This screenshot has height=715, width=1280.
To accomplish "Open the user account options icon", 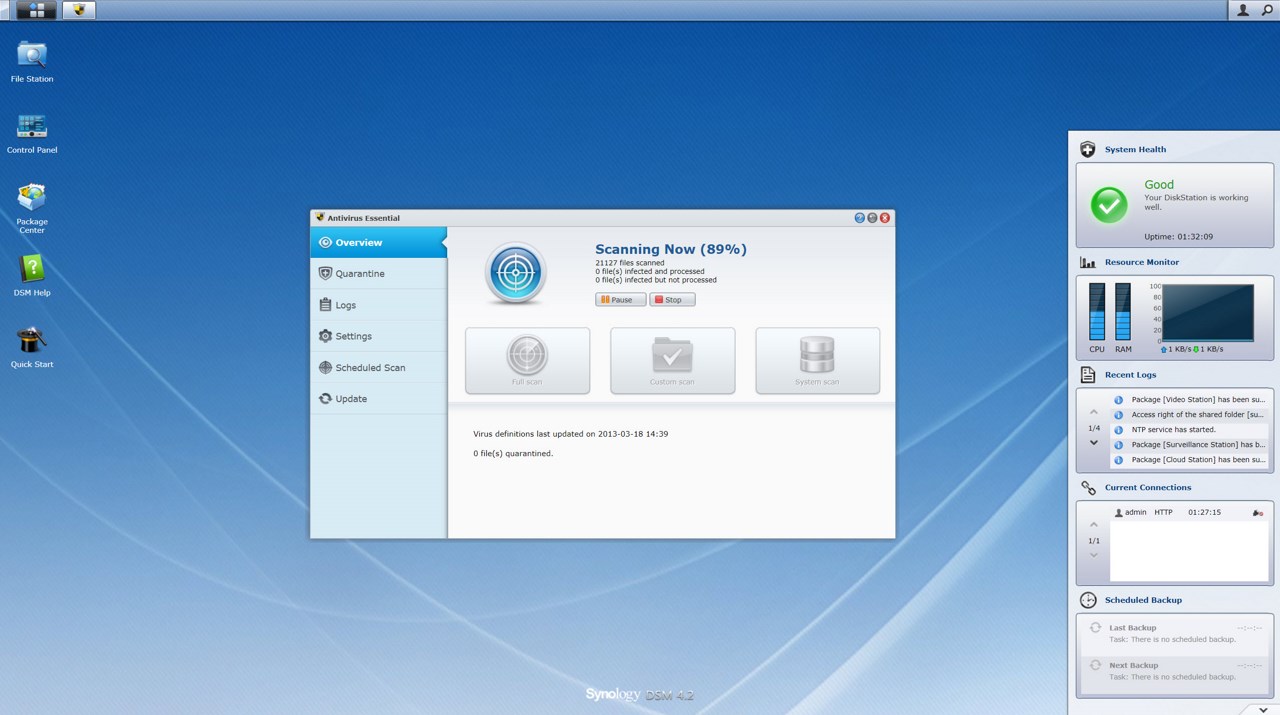I will (1243, 10).
